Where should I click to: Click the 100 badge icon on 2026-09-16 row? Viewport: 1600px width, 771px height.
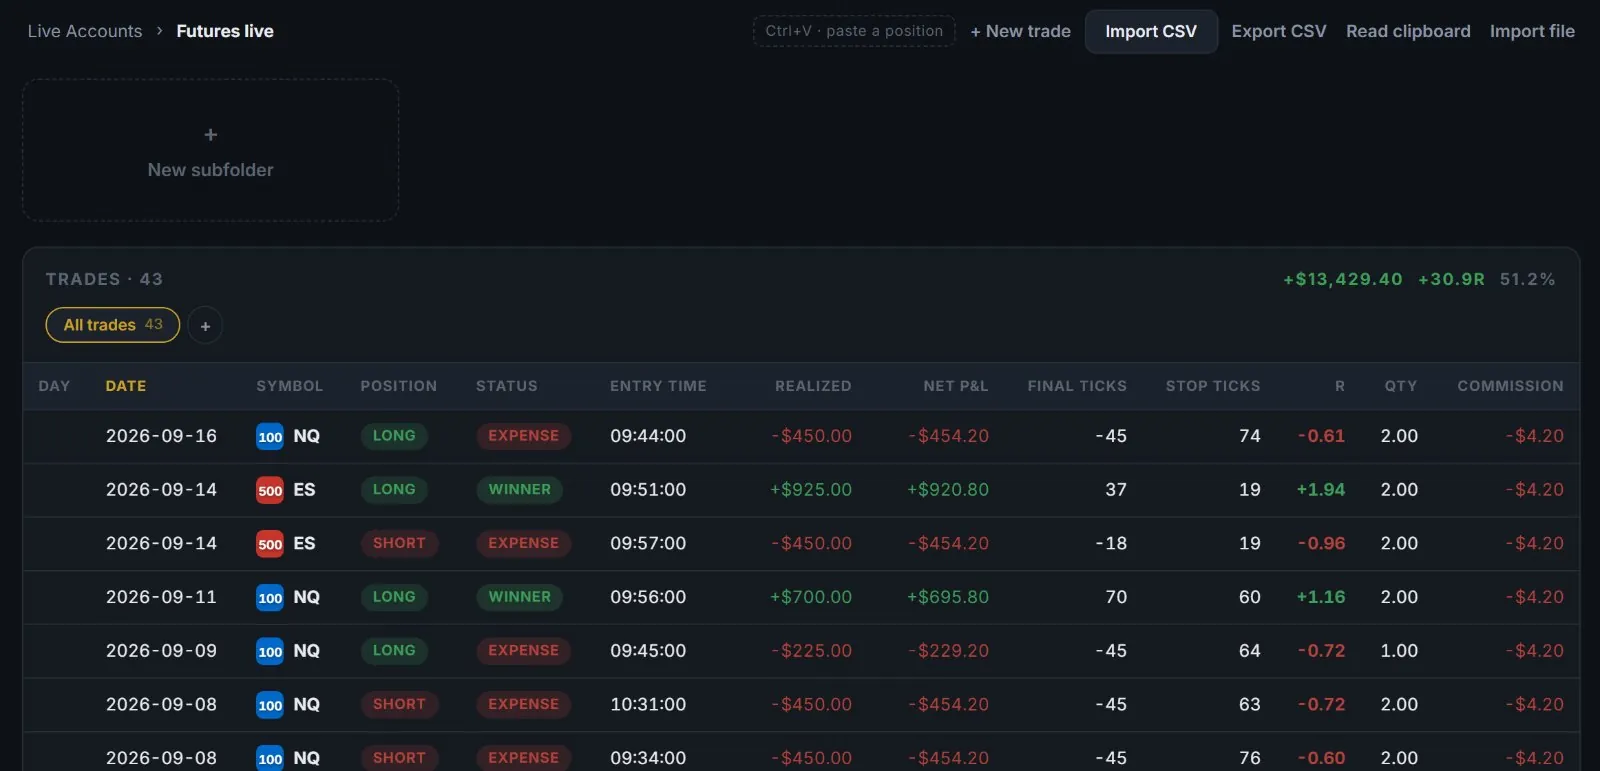(x=270, y=437)
